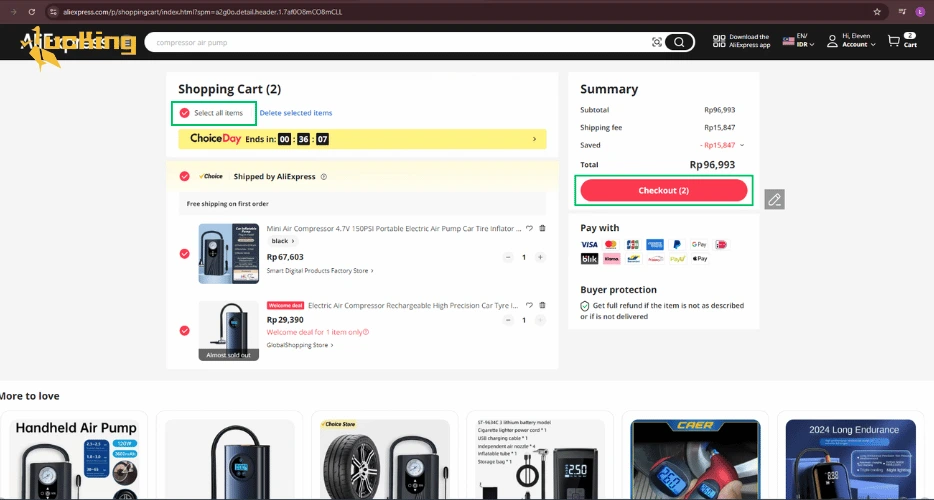This screenshot has height=500, width=934.
Task: Open the Handheld Air Pump recommendation card
Action: (74, 456)
